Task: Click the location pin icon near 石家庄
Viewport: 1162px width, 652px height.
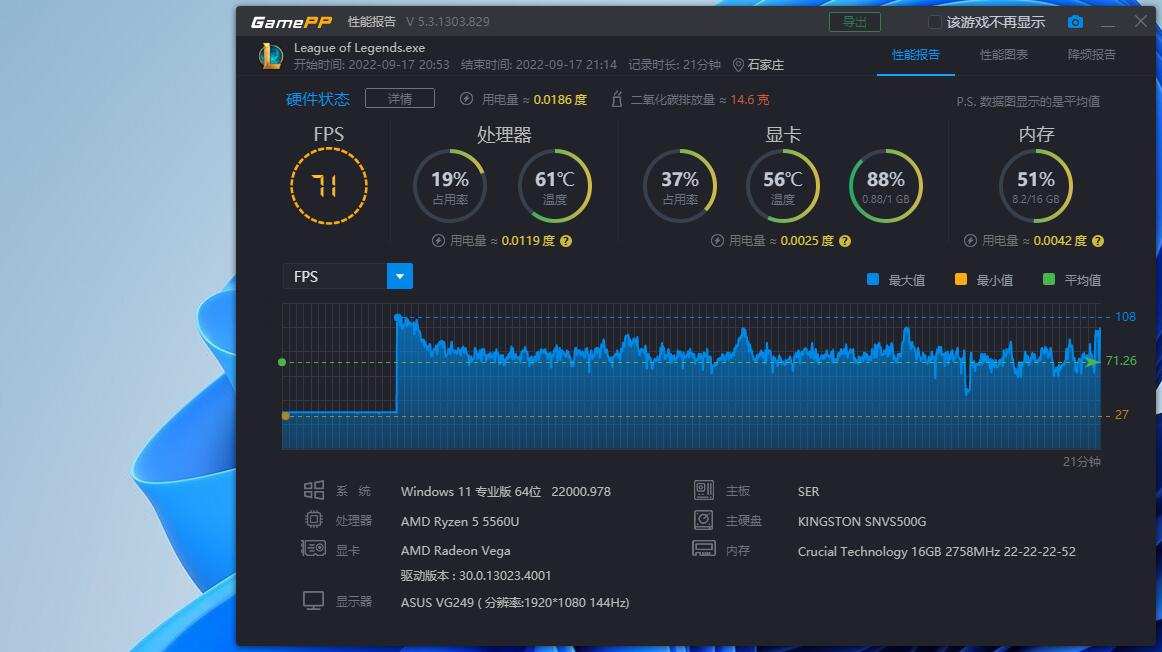Action: coord(738,65)
